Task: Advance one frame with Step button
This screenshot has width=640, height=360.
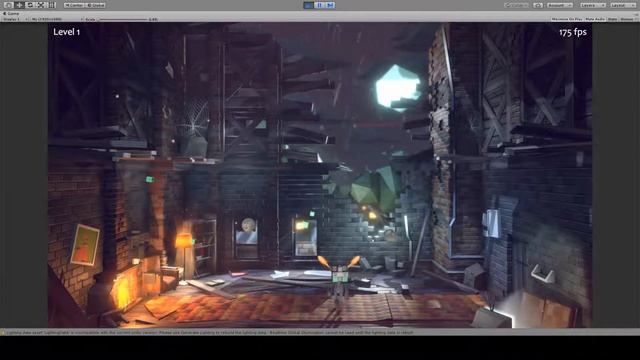Action: click(x=331, y=5)
